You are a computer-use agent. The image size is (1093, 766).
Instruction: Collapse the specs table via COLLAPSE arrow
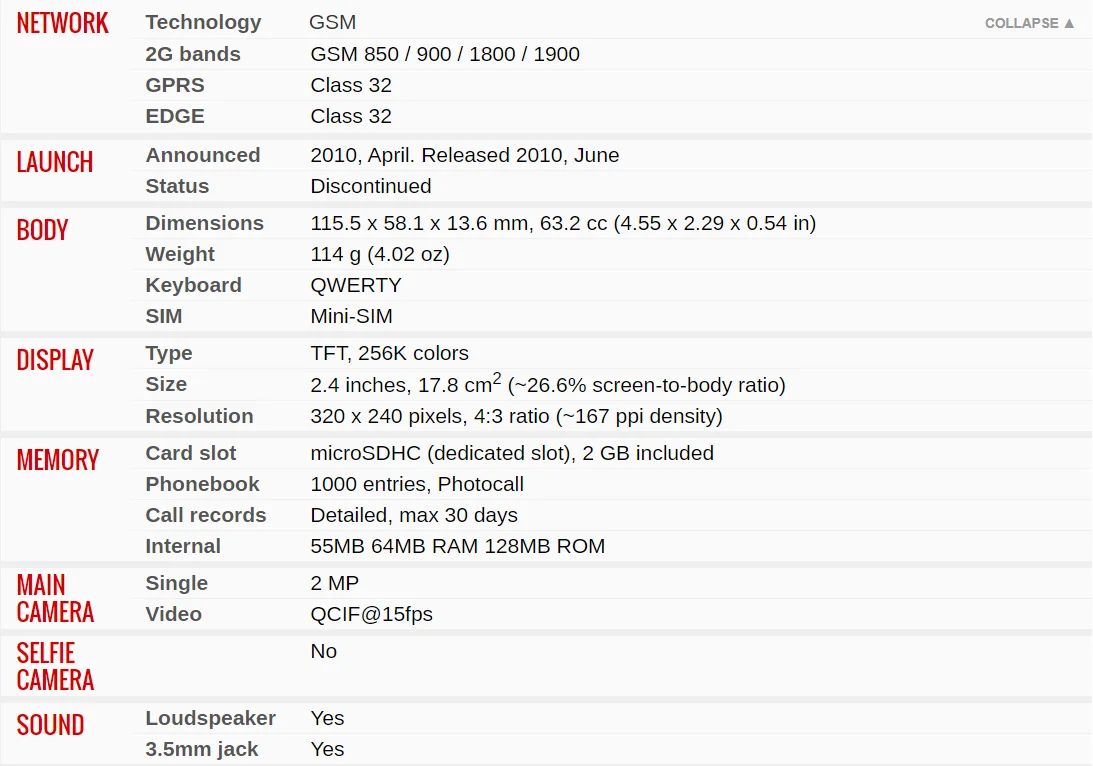(x=1030, y=23)
